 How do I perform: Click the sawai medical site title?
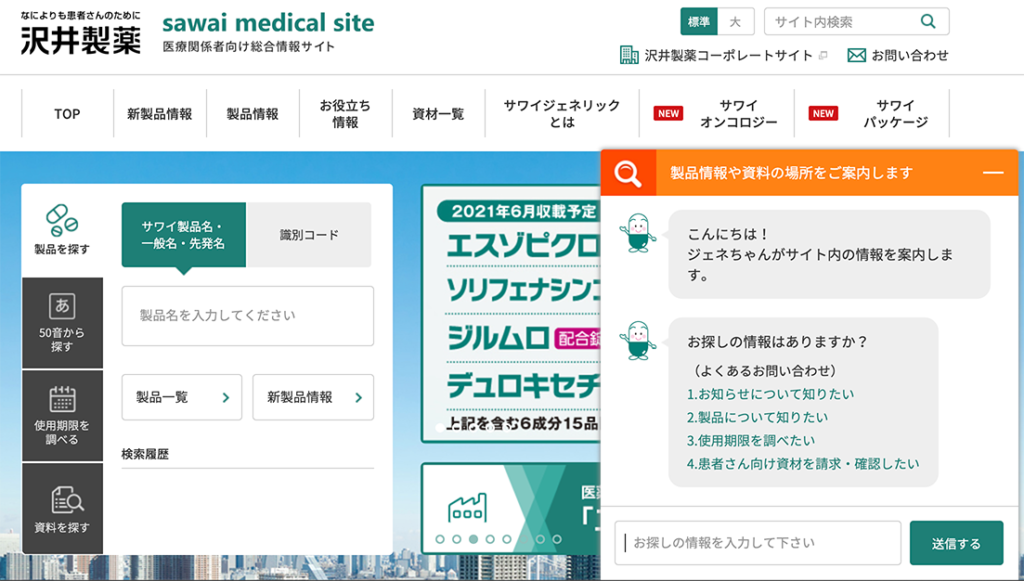pyautogui.click(x=268, y=23)
